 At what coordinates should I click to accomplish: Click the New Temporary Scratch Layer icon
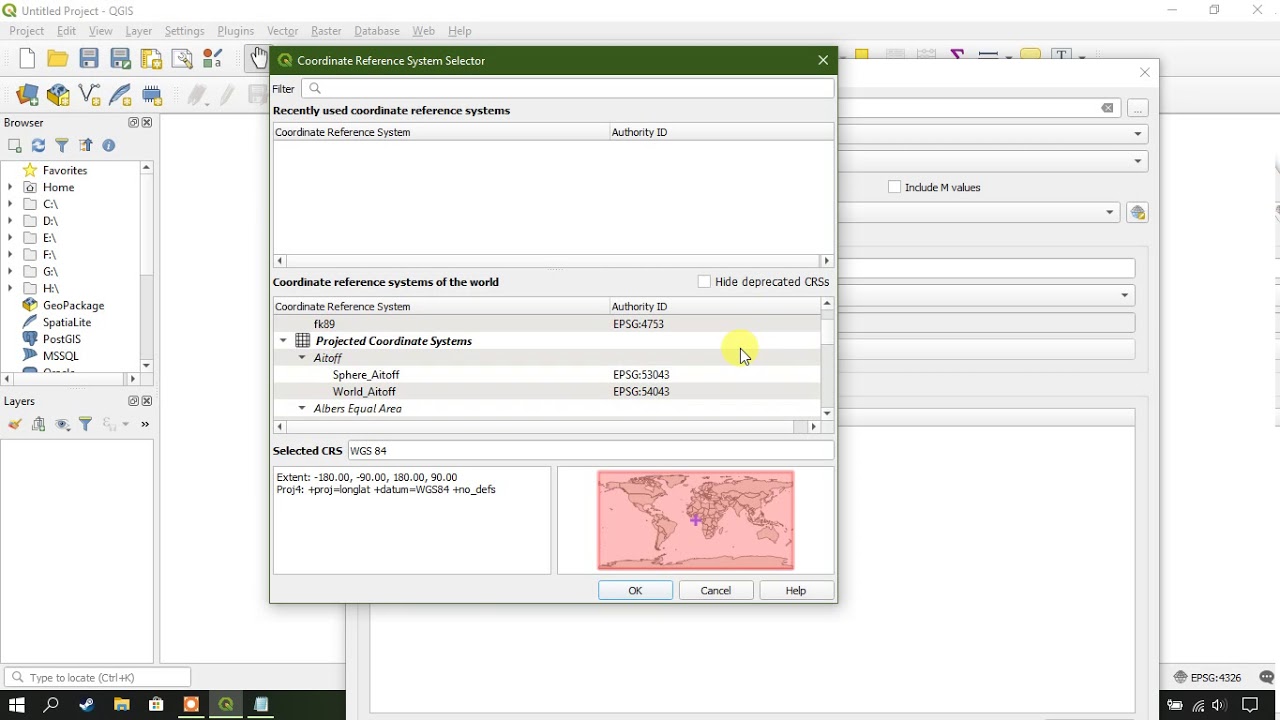pyautogui.click(x=153, y=95)
